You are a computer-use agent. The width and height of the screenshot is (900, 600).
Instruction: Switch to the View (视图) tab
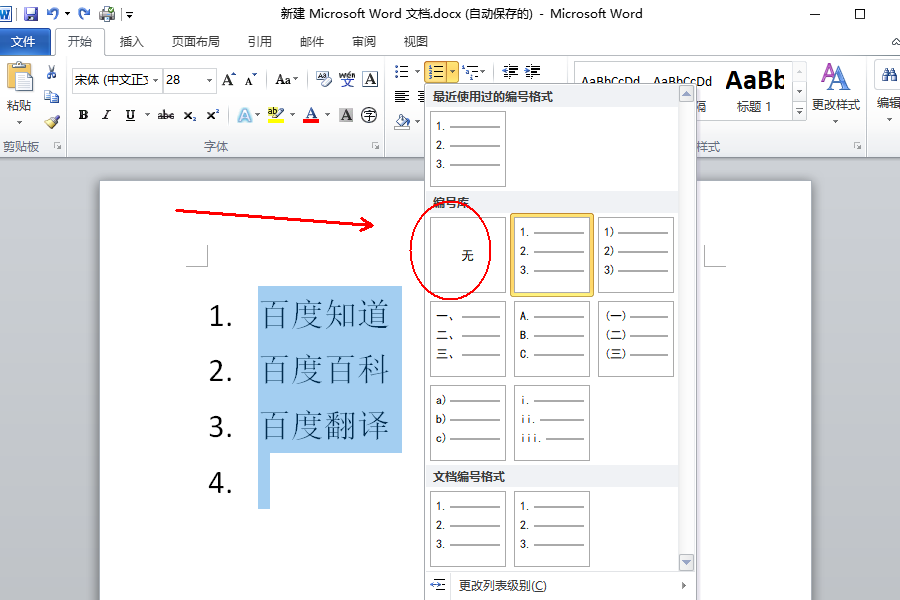pyautogui.click(x=416, y=41)
